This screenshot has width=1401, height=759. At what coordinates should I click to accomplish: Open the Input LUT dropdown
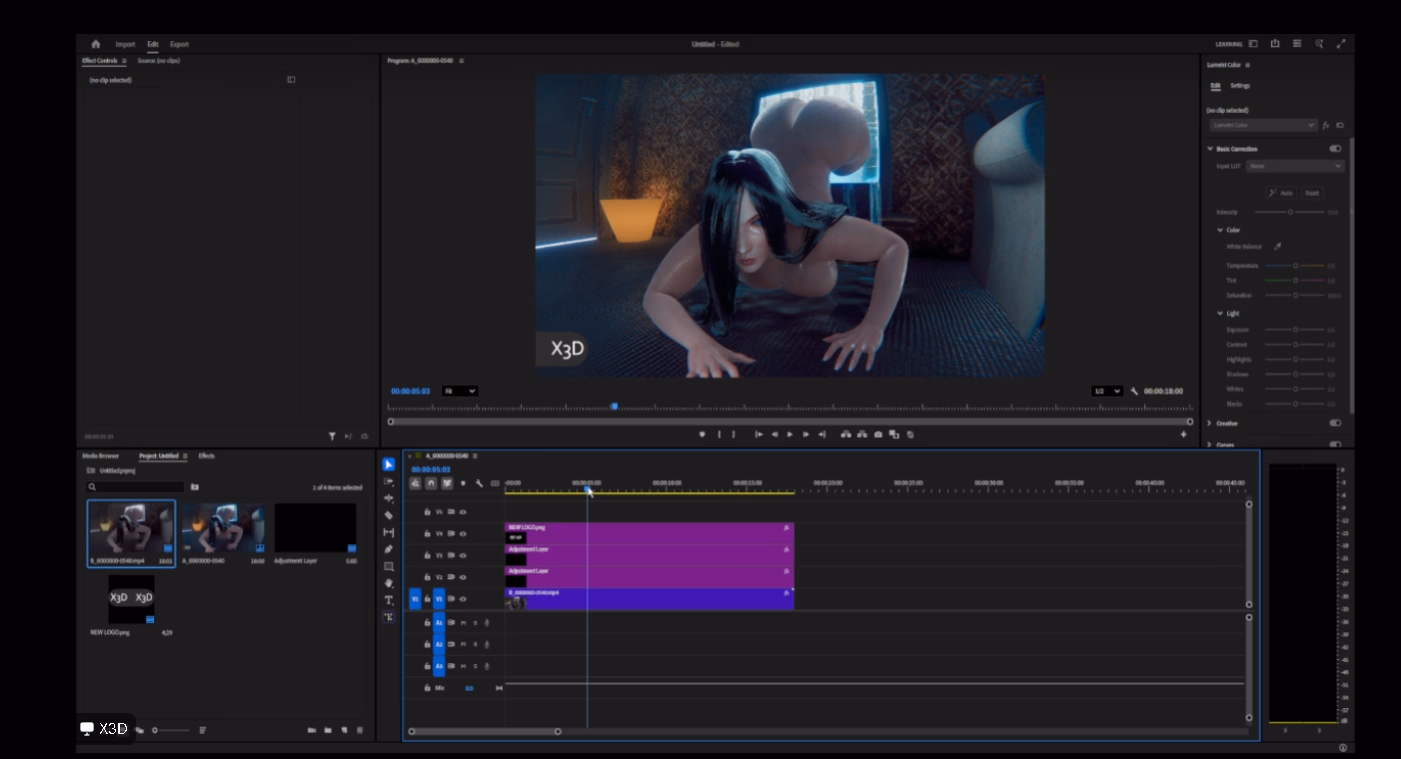(x=1295, y=166)
